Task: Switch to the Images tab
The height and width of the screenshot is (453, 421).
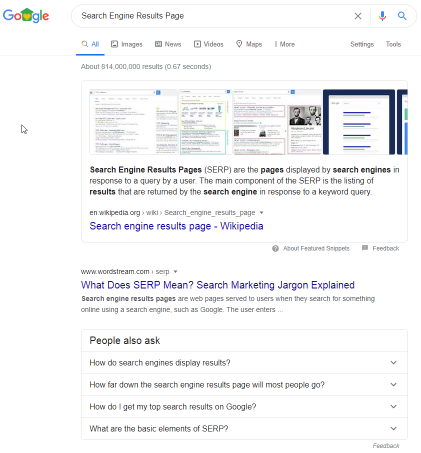Action: pos(127,44)
